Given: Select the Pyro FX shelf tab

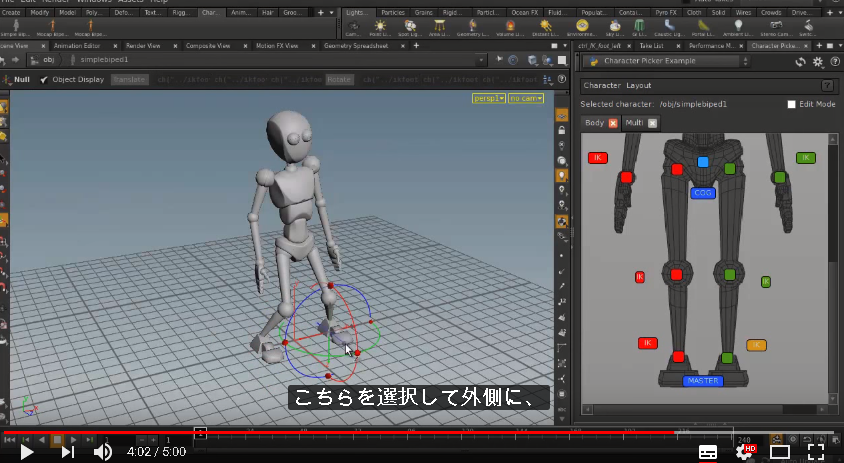Looking at the screenshot, I should (x=666, y=12).
